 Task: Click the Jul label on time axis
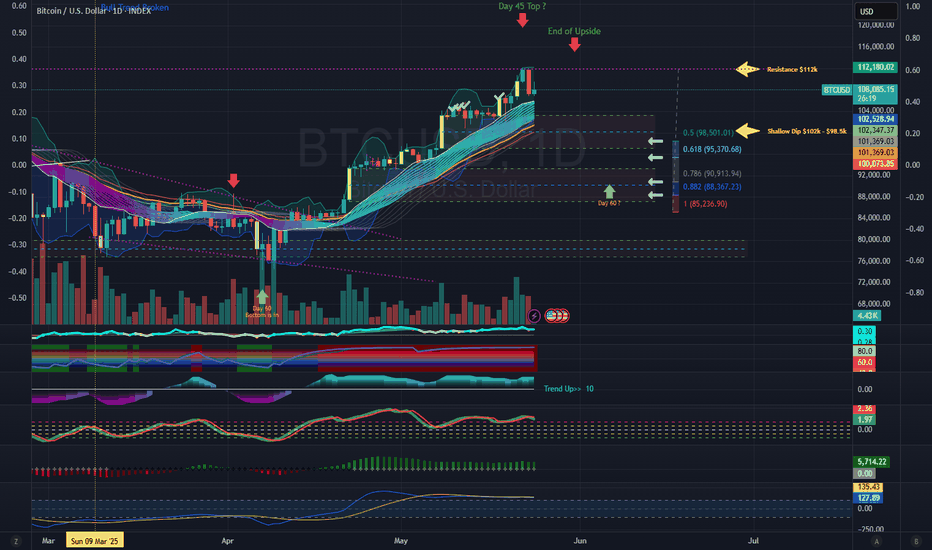tap(753, 541)
